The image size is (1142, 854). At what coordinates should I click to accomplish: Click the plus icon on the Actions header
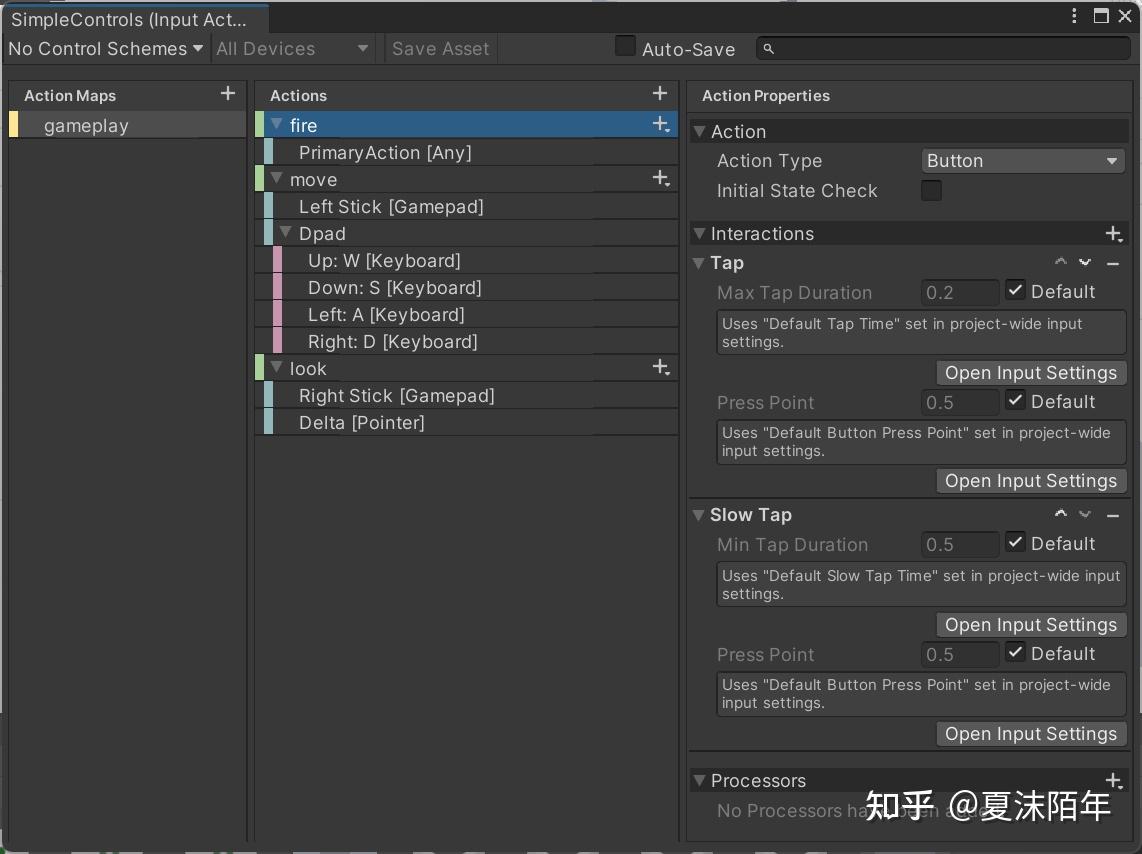tap(660, 93)
